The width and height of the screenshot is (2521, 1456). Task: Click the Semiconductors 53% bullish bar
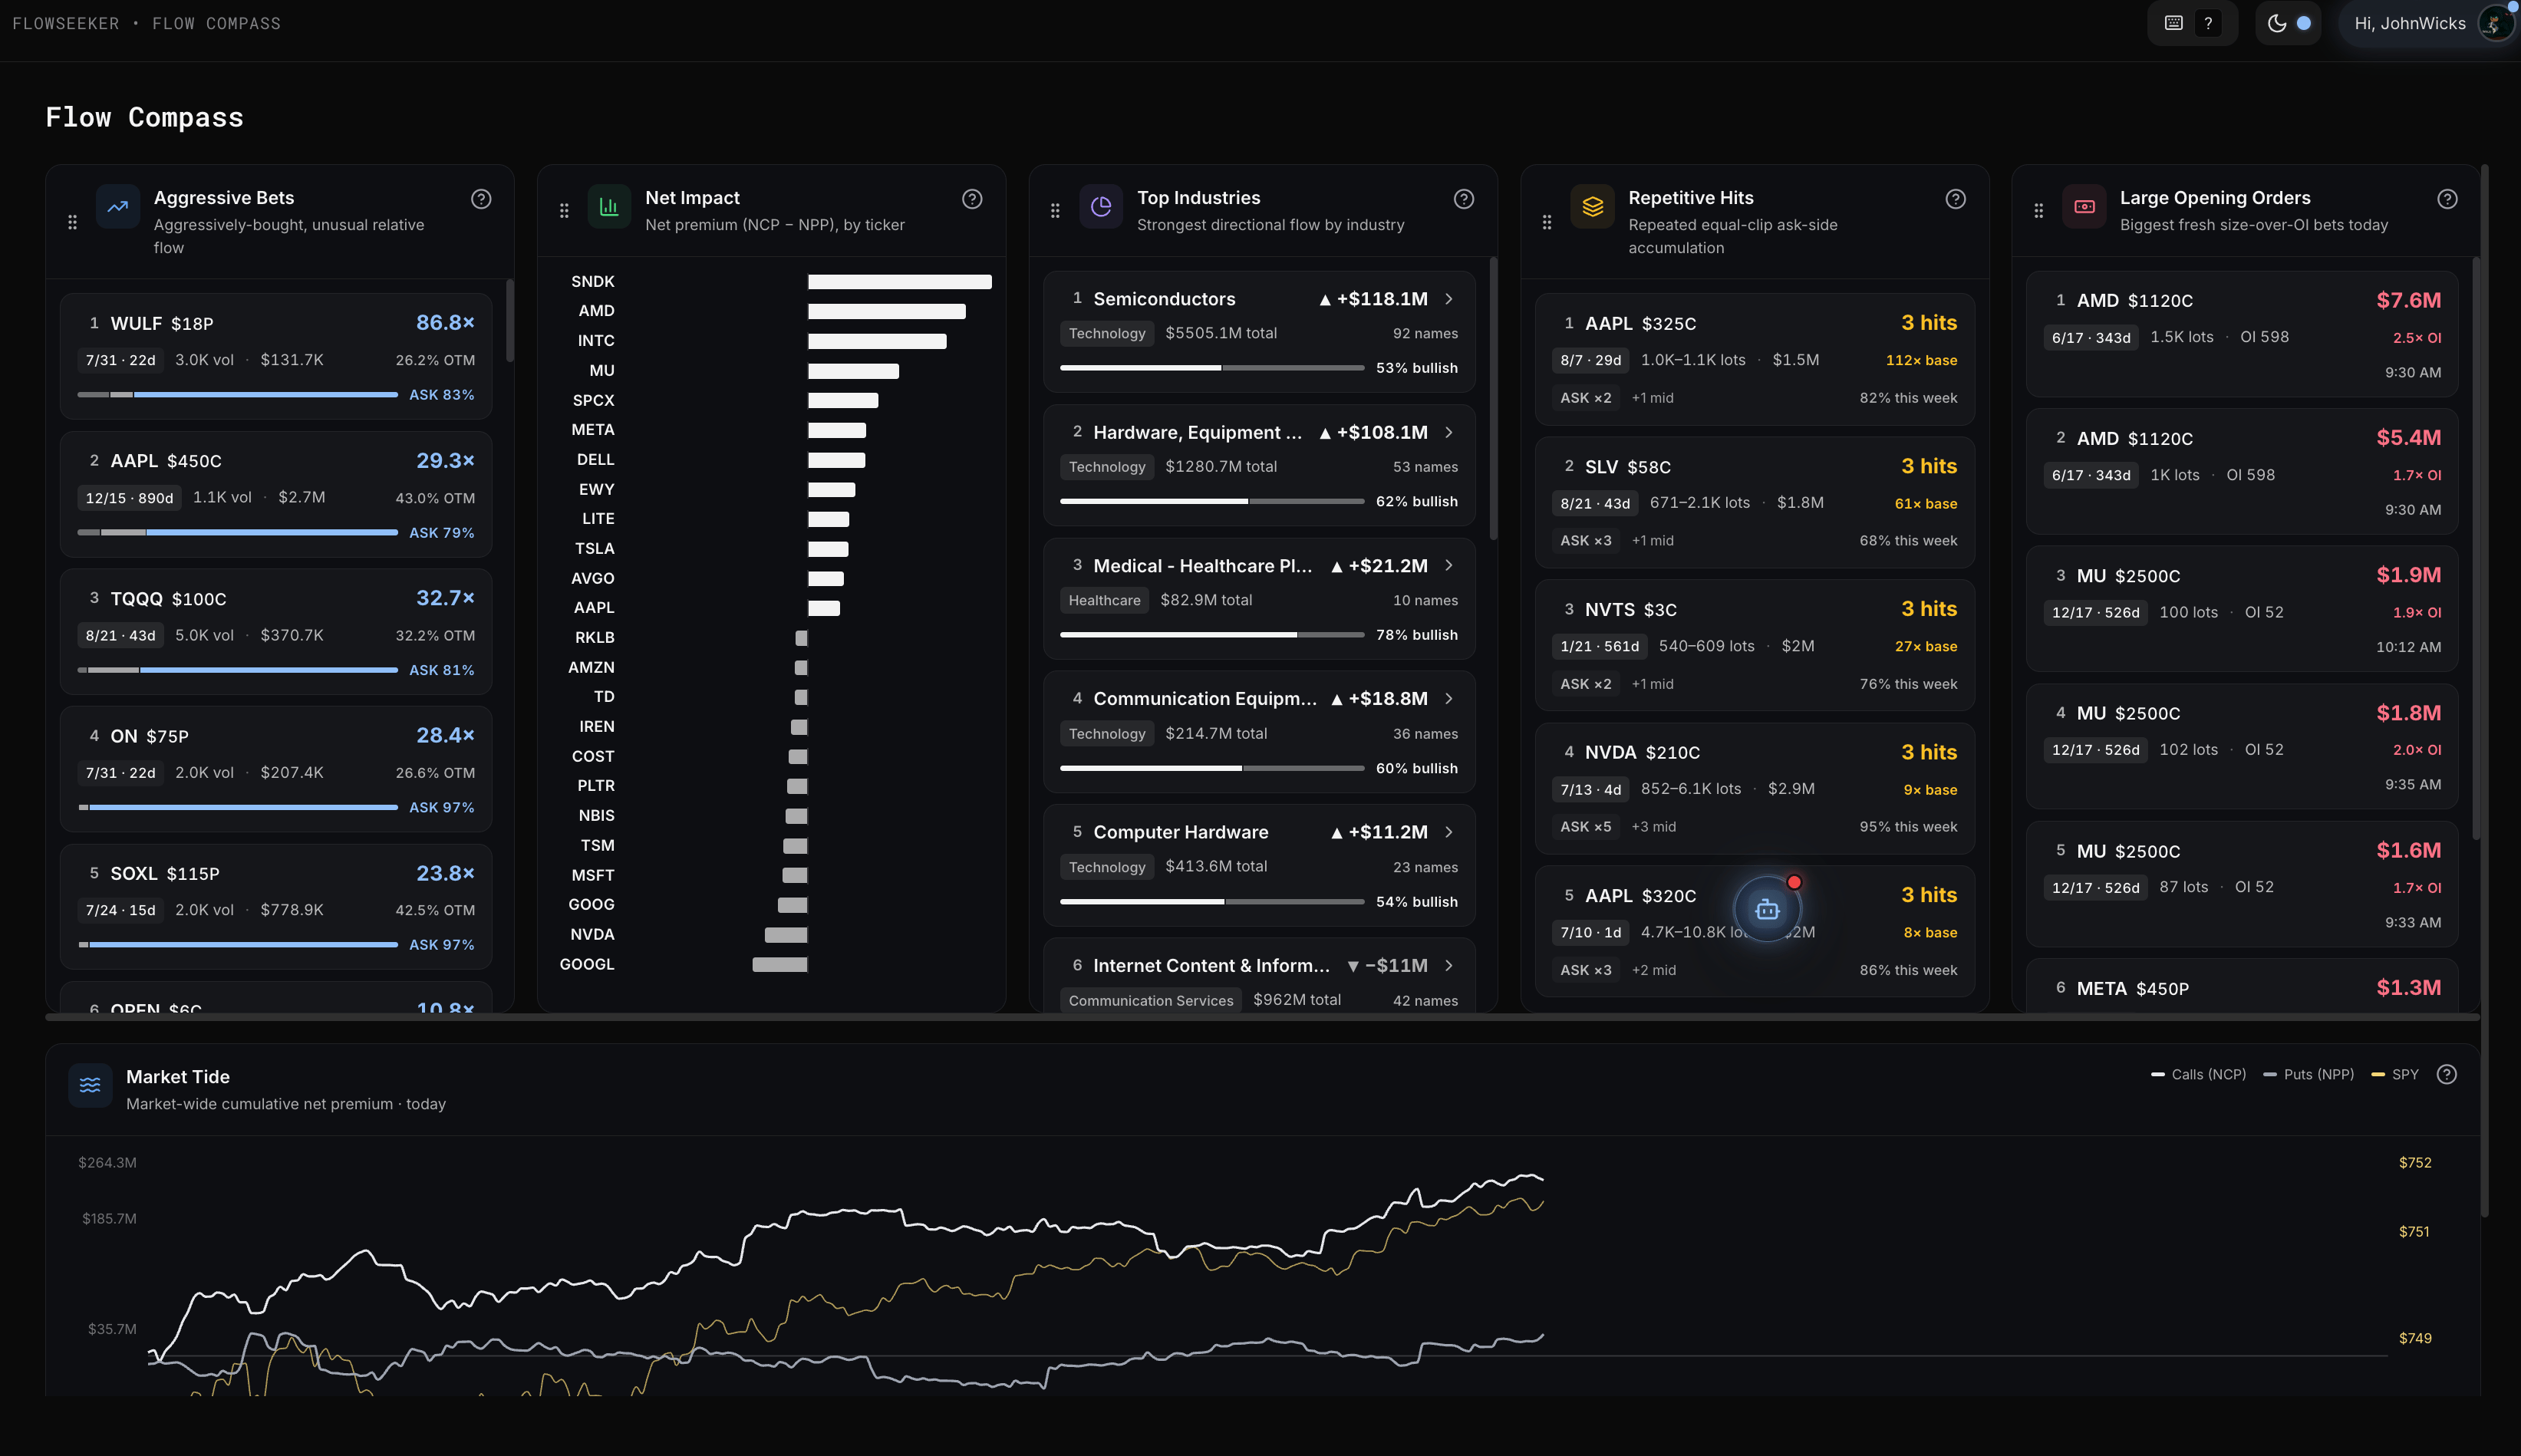point(1212,368)
